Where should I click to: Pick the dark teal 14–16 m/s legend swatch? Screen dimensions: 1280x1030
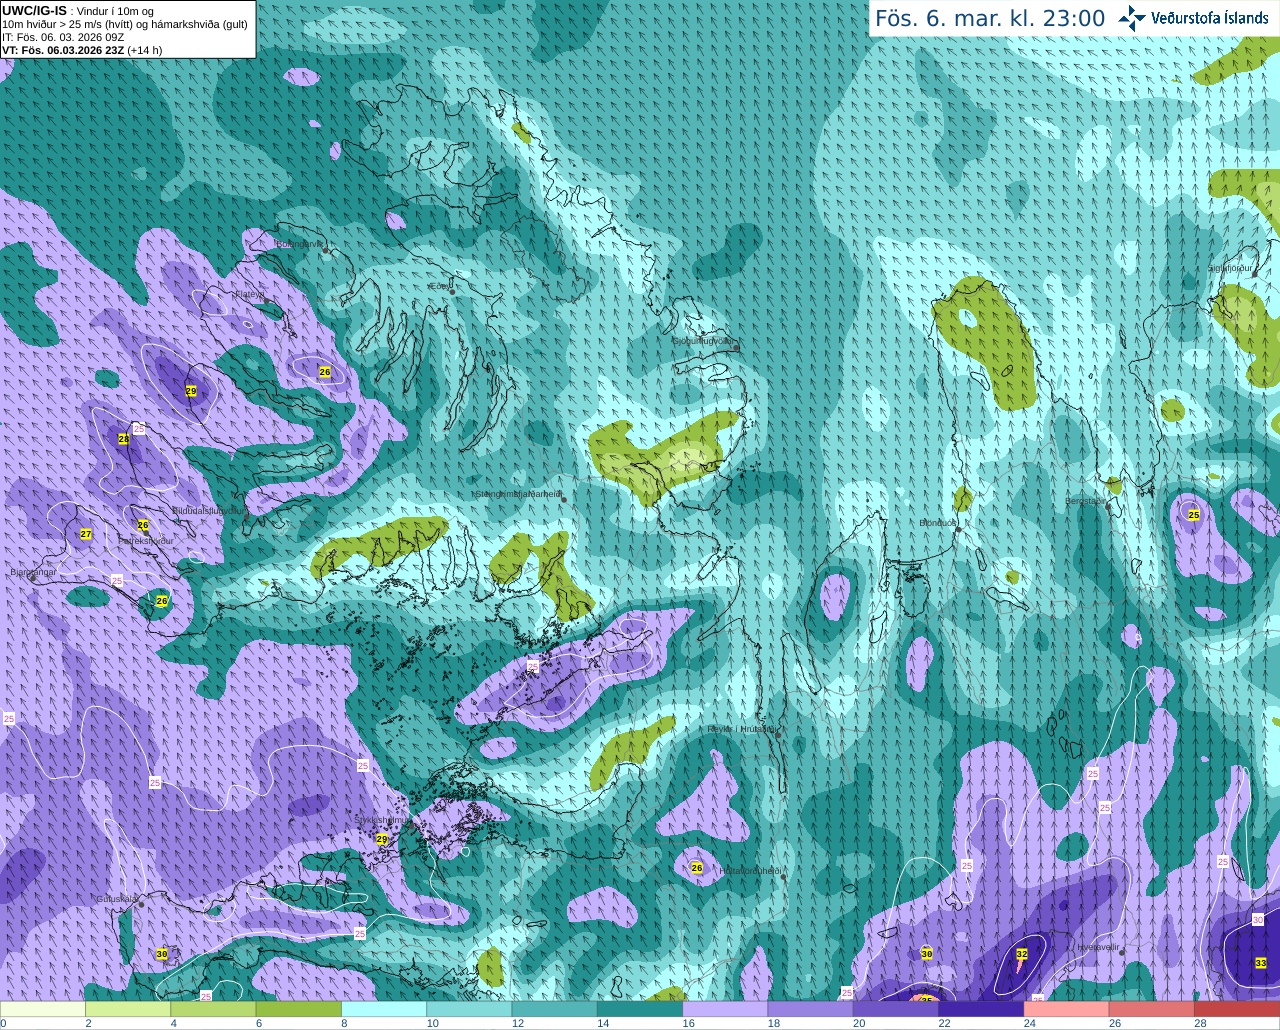pos(640,1008)
